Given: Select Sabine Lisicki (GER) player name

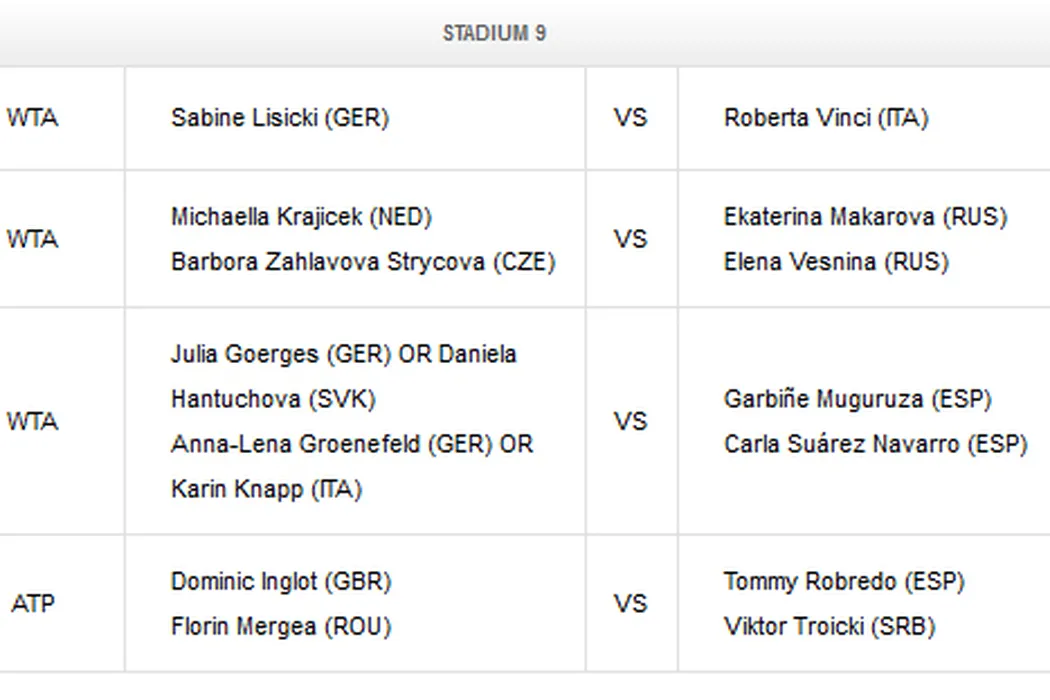Looking at the screenshot, I should click(279, 118).
